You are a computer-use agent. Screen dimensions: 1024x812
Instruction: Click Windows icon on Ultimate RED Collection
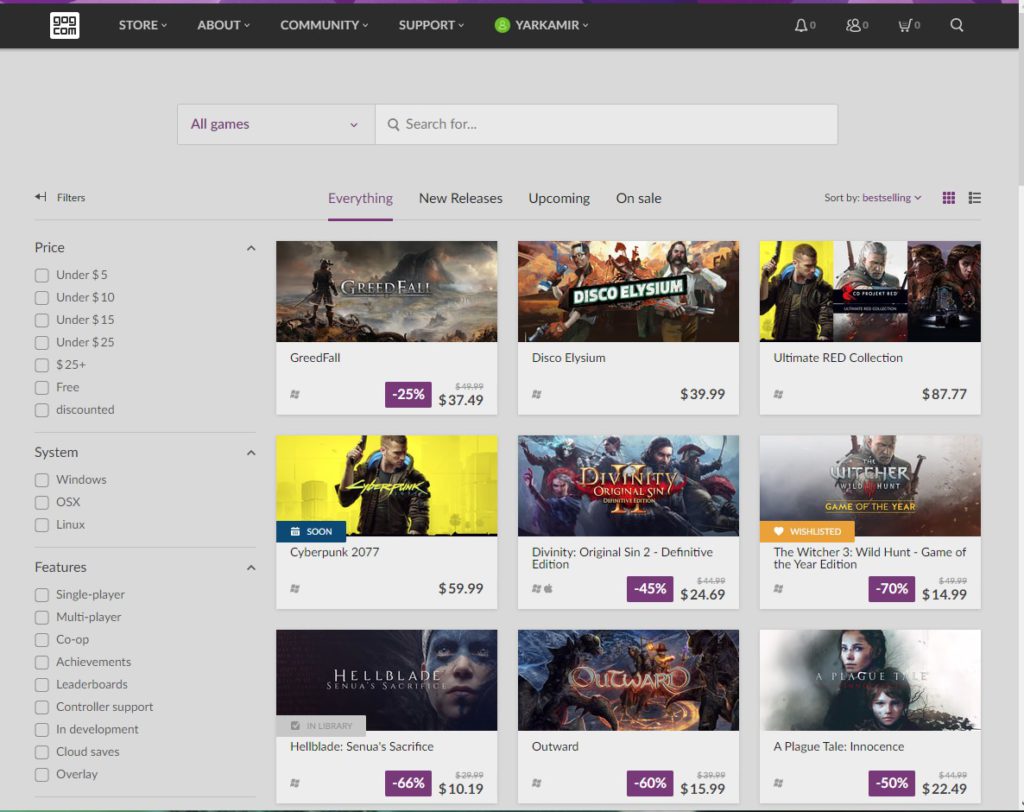(x=778, y=394)
